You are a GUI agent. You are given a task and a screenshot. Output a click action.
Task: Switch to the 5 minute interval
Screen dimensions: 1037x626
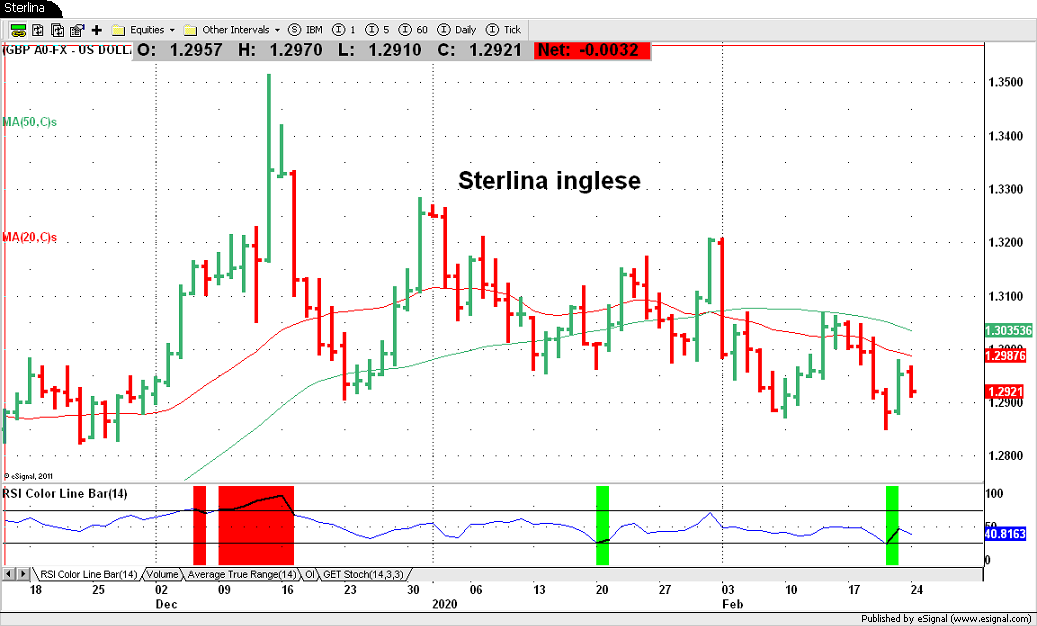(377, 30)
